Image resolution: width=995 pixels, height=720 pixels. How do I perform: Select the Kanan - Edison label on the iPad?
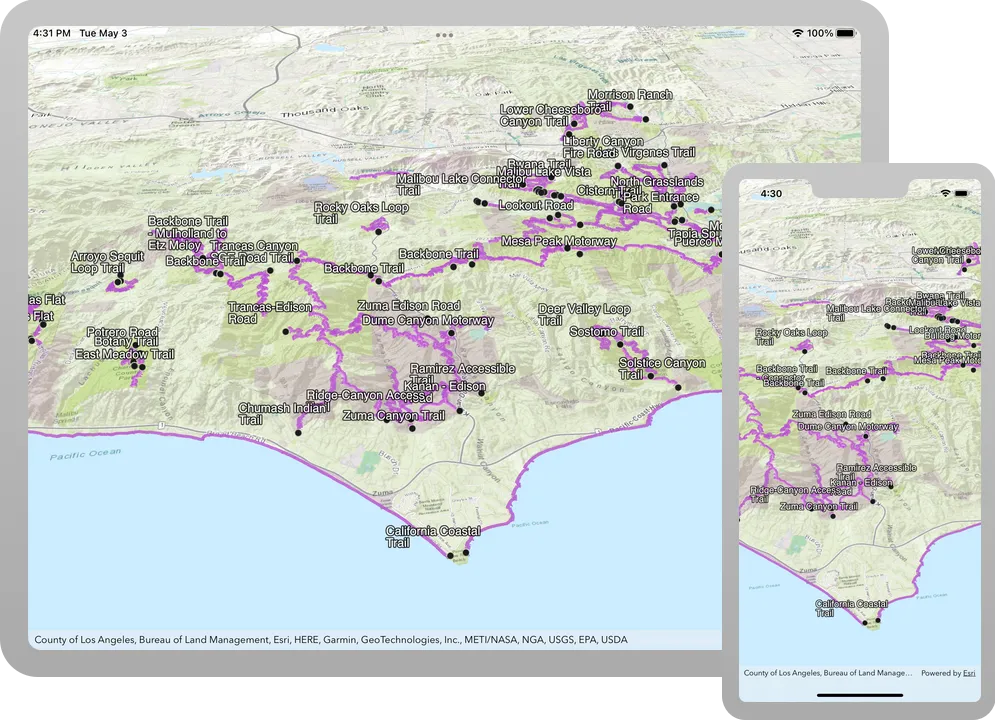pos(445,386)
